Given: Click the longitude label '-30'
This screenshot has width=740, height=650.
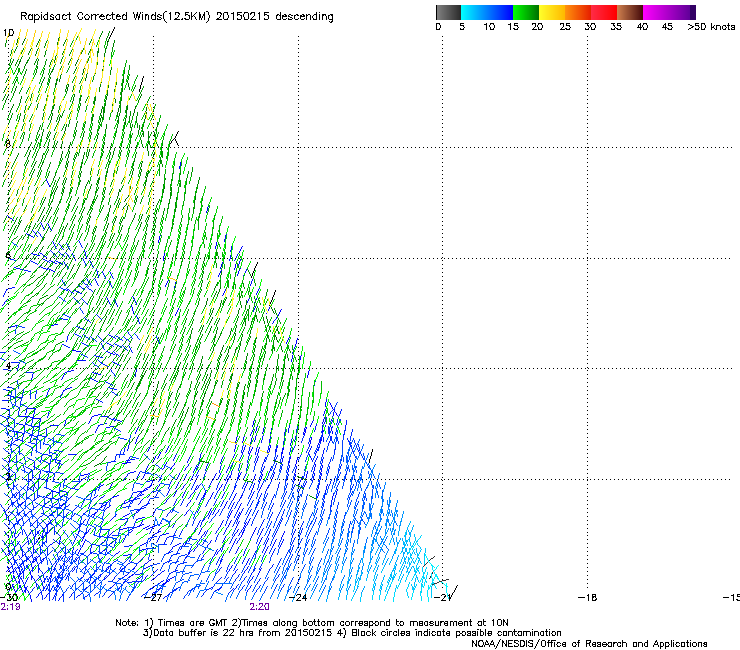Looking at the screenshot, I should tap(8, 597).
